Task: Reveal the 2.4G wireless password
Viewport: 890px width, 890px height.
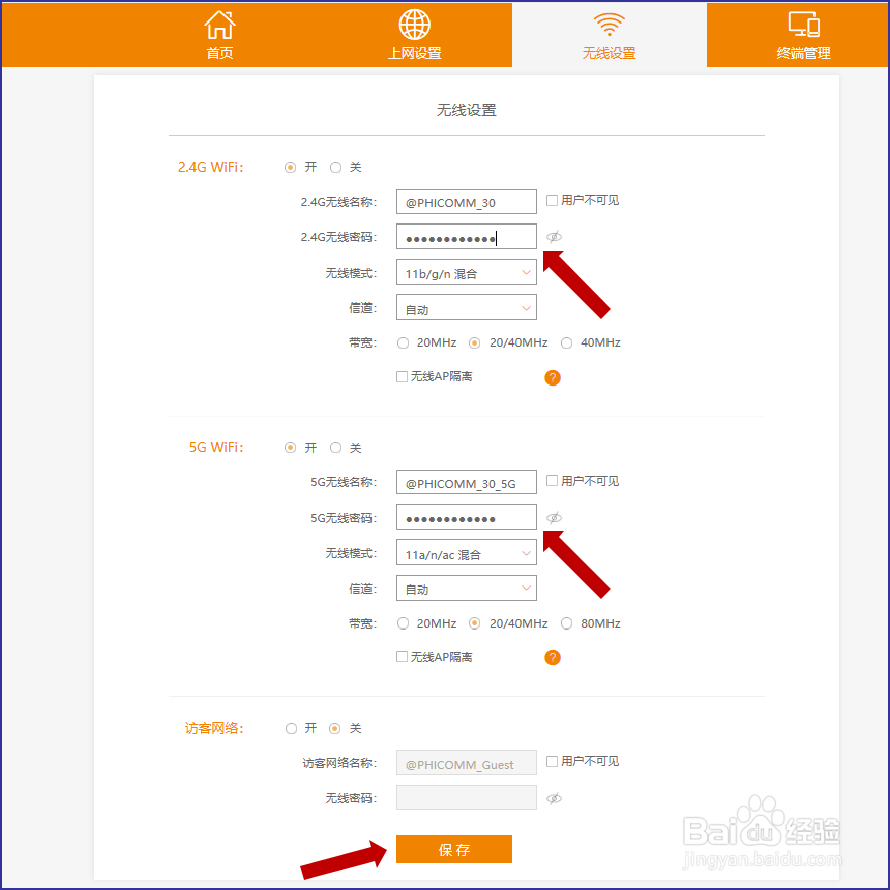Action: (x=555, y=237)
